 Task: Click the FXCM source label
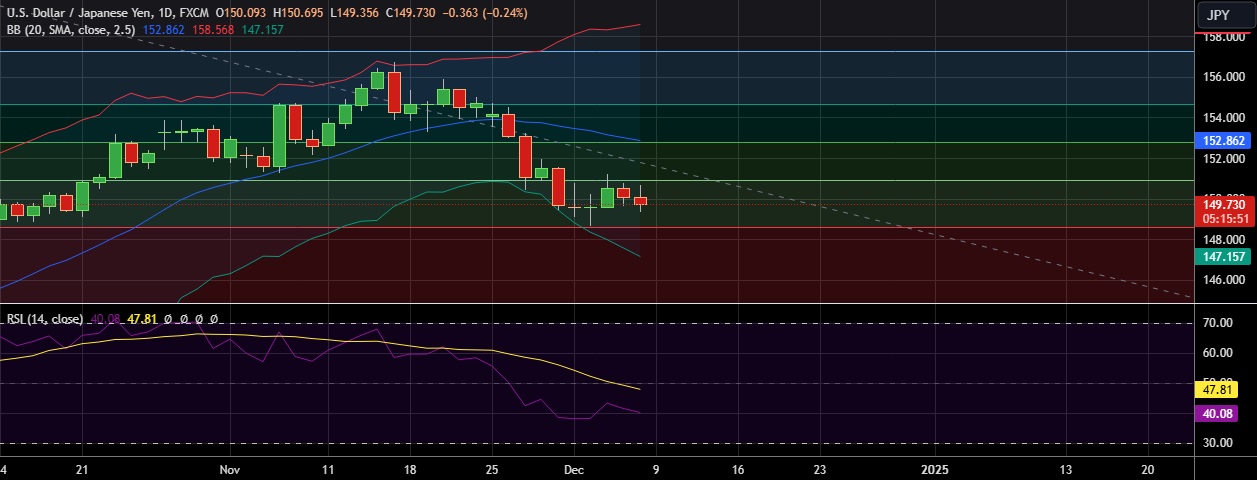coord(193,13)
